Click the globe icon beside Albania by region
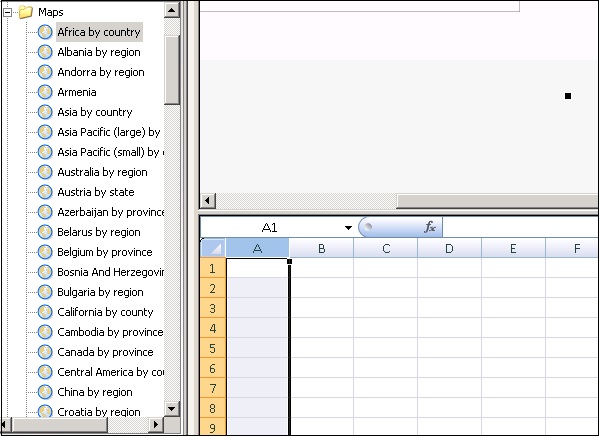Screen dimensions: 600x438 45,52
